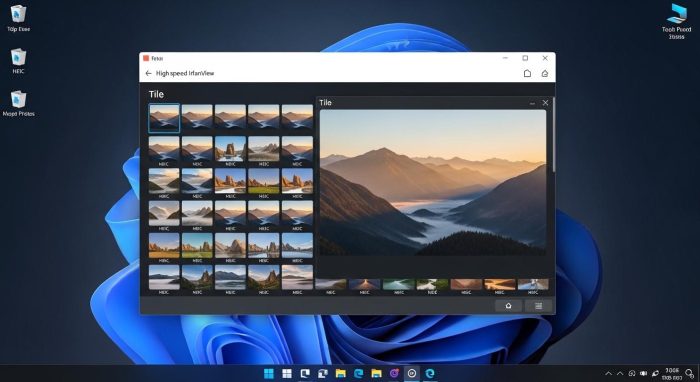This screenshot has height=382, width=700.
Task: Open the Windows Start menu
Action: click(269, 373)
